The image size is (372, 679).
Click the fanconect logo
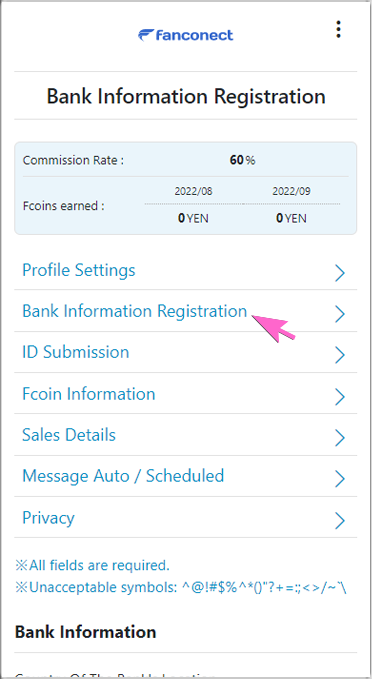pos(186,35)
